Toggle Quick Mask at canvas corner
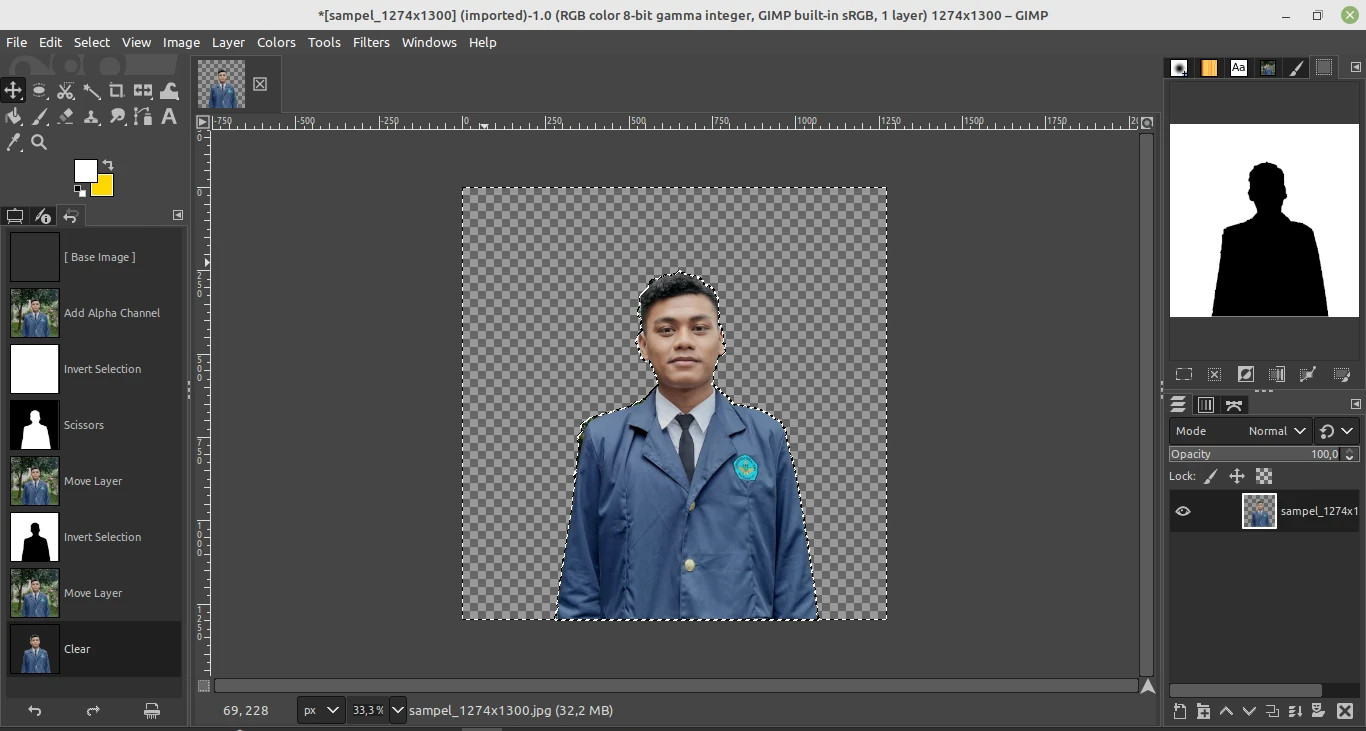Screen dimensions: 1366x731 204,686
